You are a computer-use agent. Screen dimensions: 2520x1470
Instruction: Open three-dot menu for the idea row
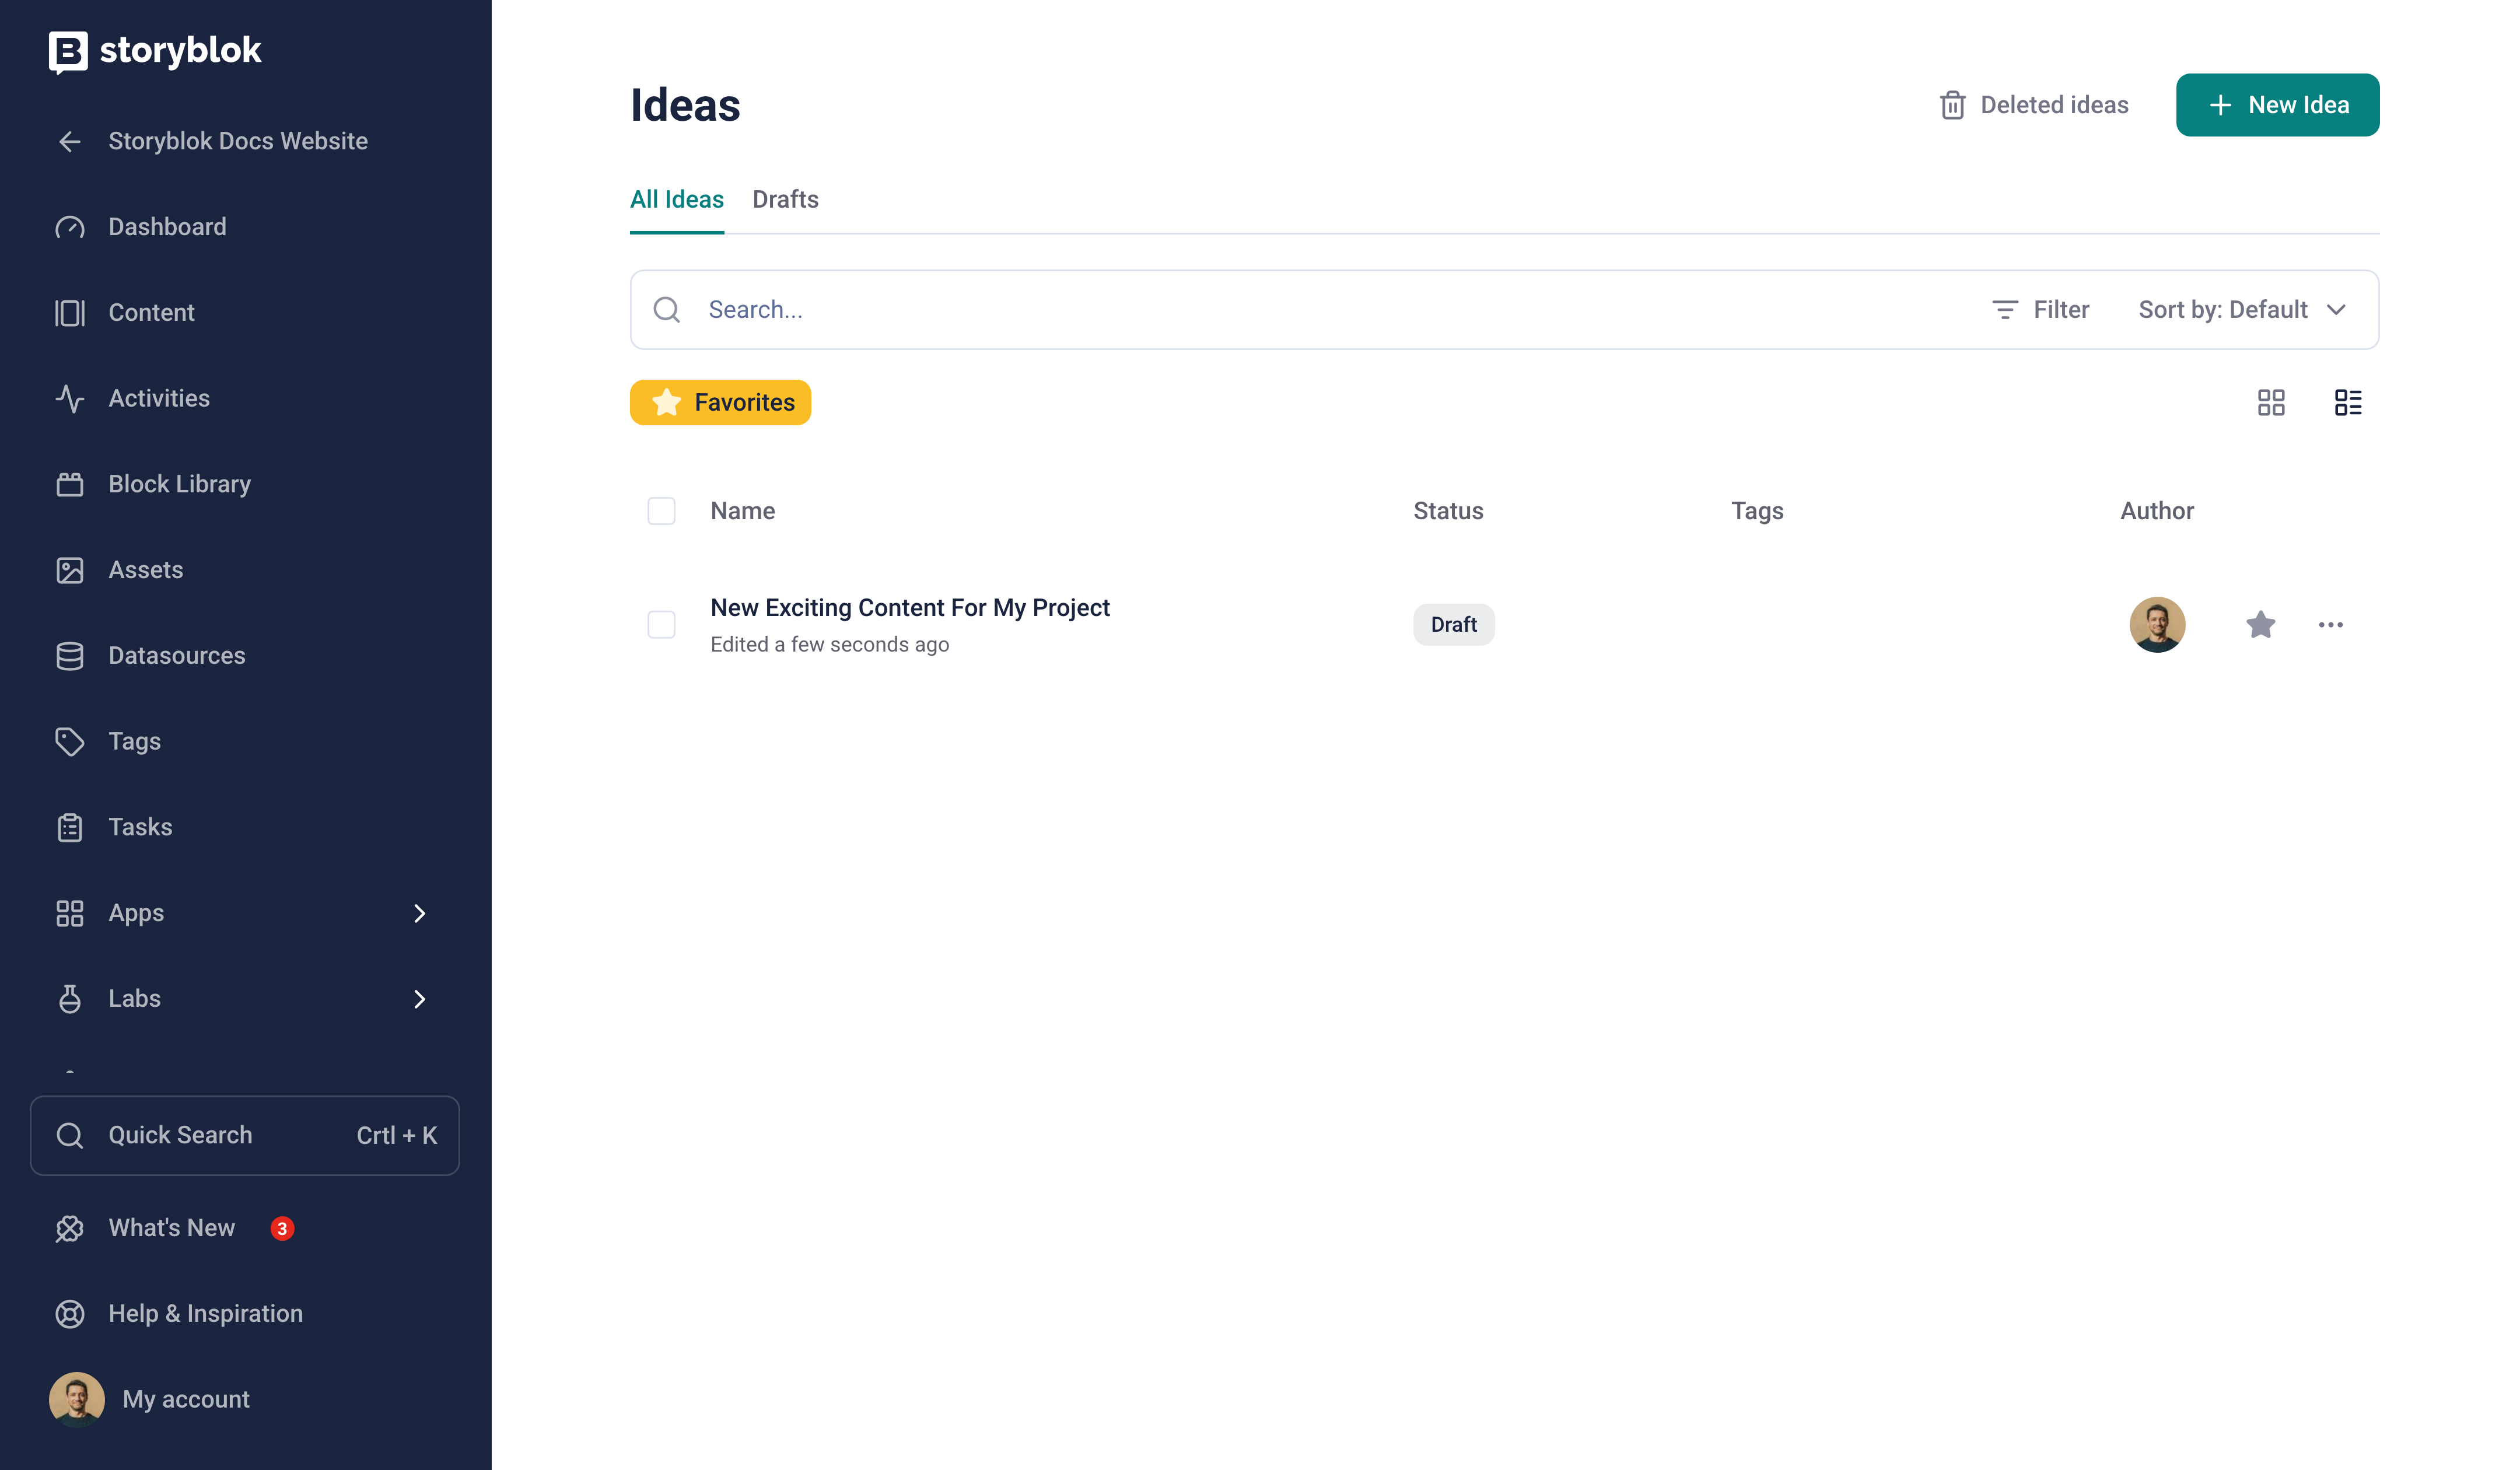pos(2330,625)
